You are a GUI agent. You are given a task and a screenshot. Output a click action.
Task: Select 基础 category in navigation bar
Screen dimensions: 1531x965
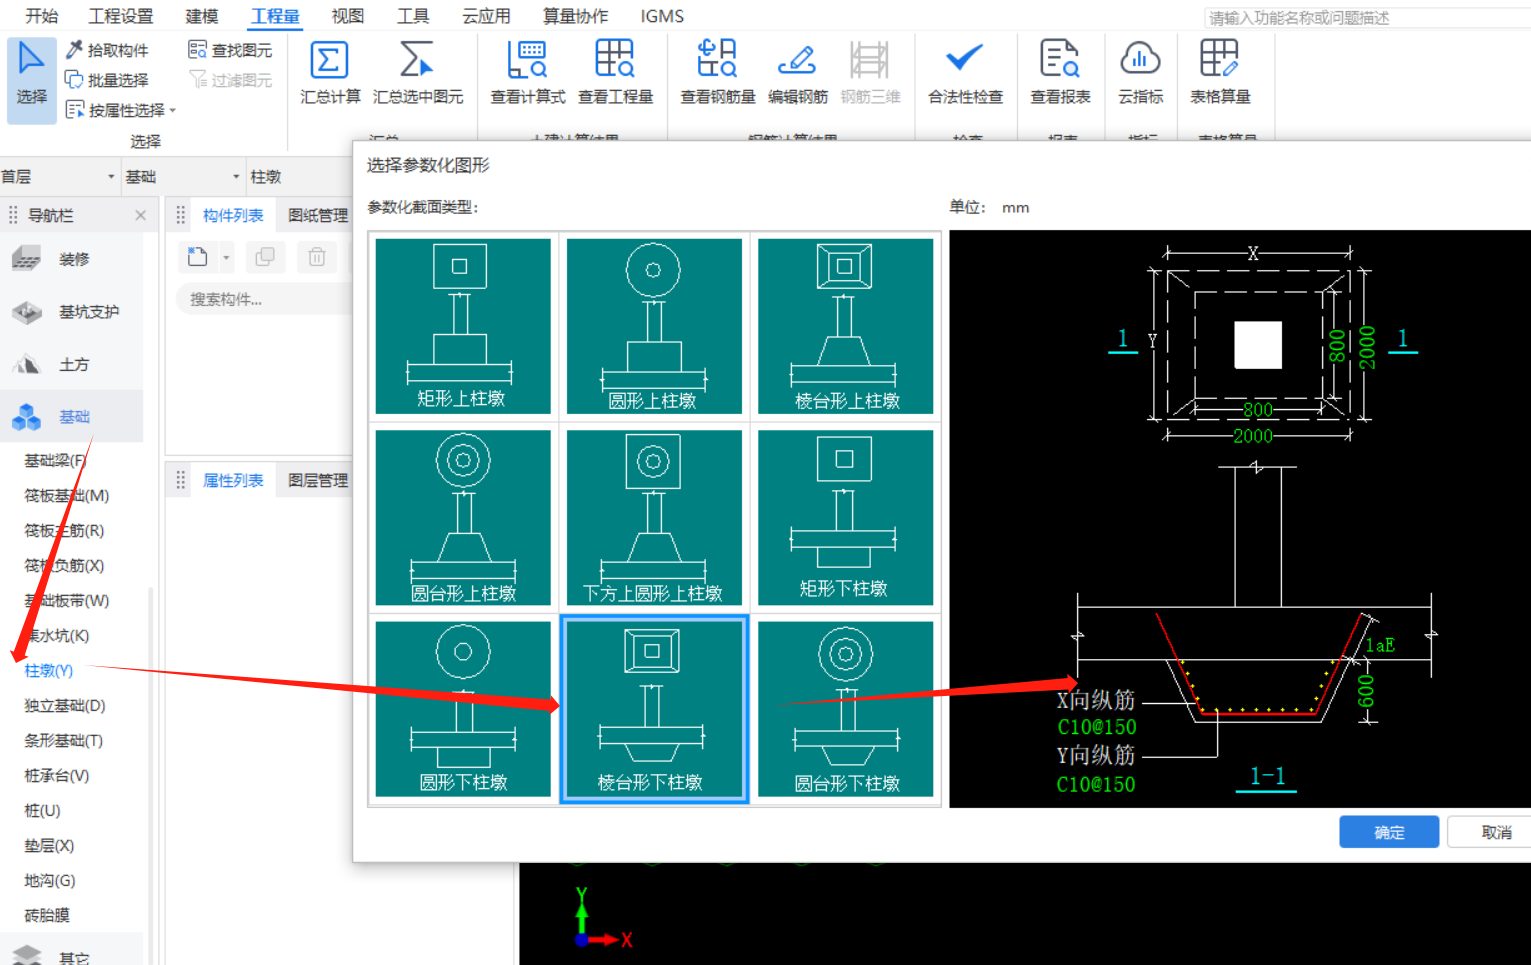tap(72, 417)
